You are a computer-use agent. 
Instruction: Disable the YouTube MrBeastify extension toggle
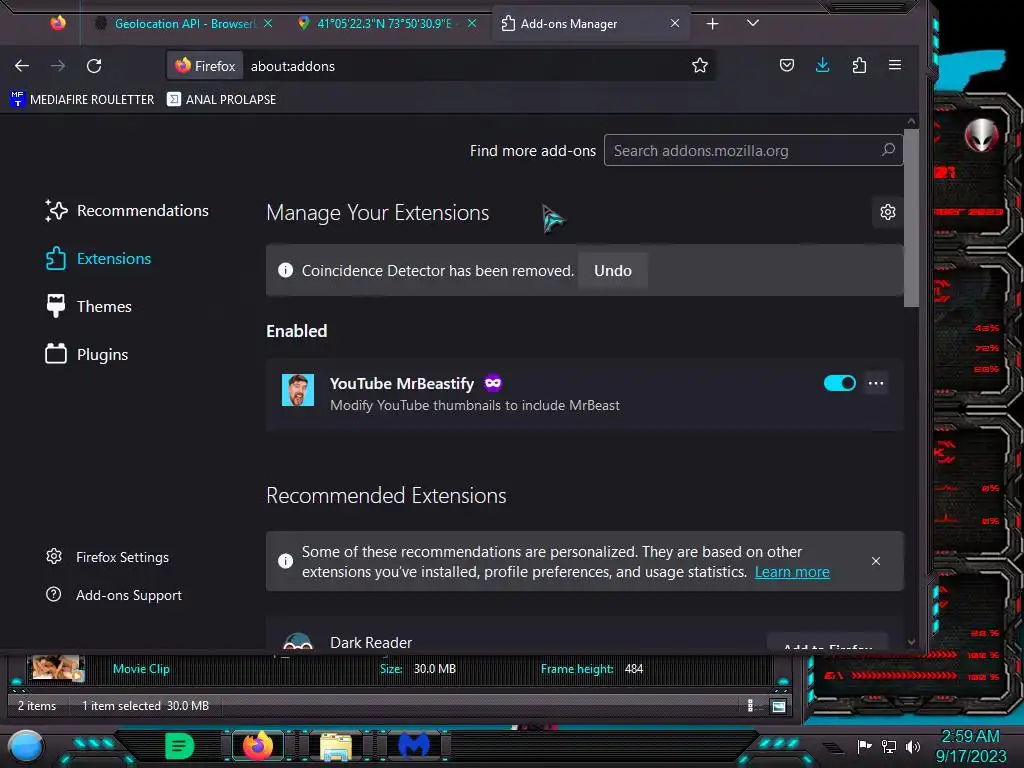pyautogui.click(x=840, y=383)
